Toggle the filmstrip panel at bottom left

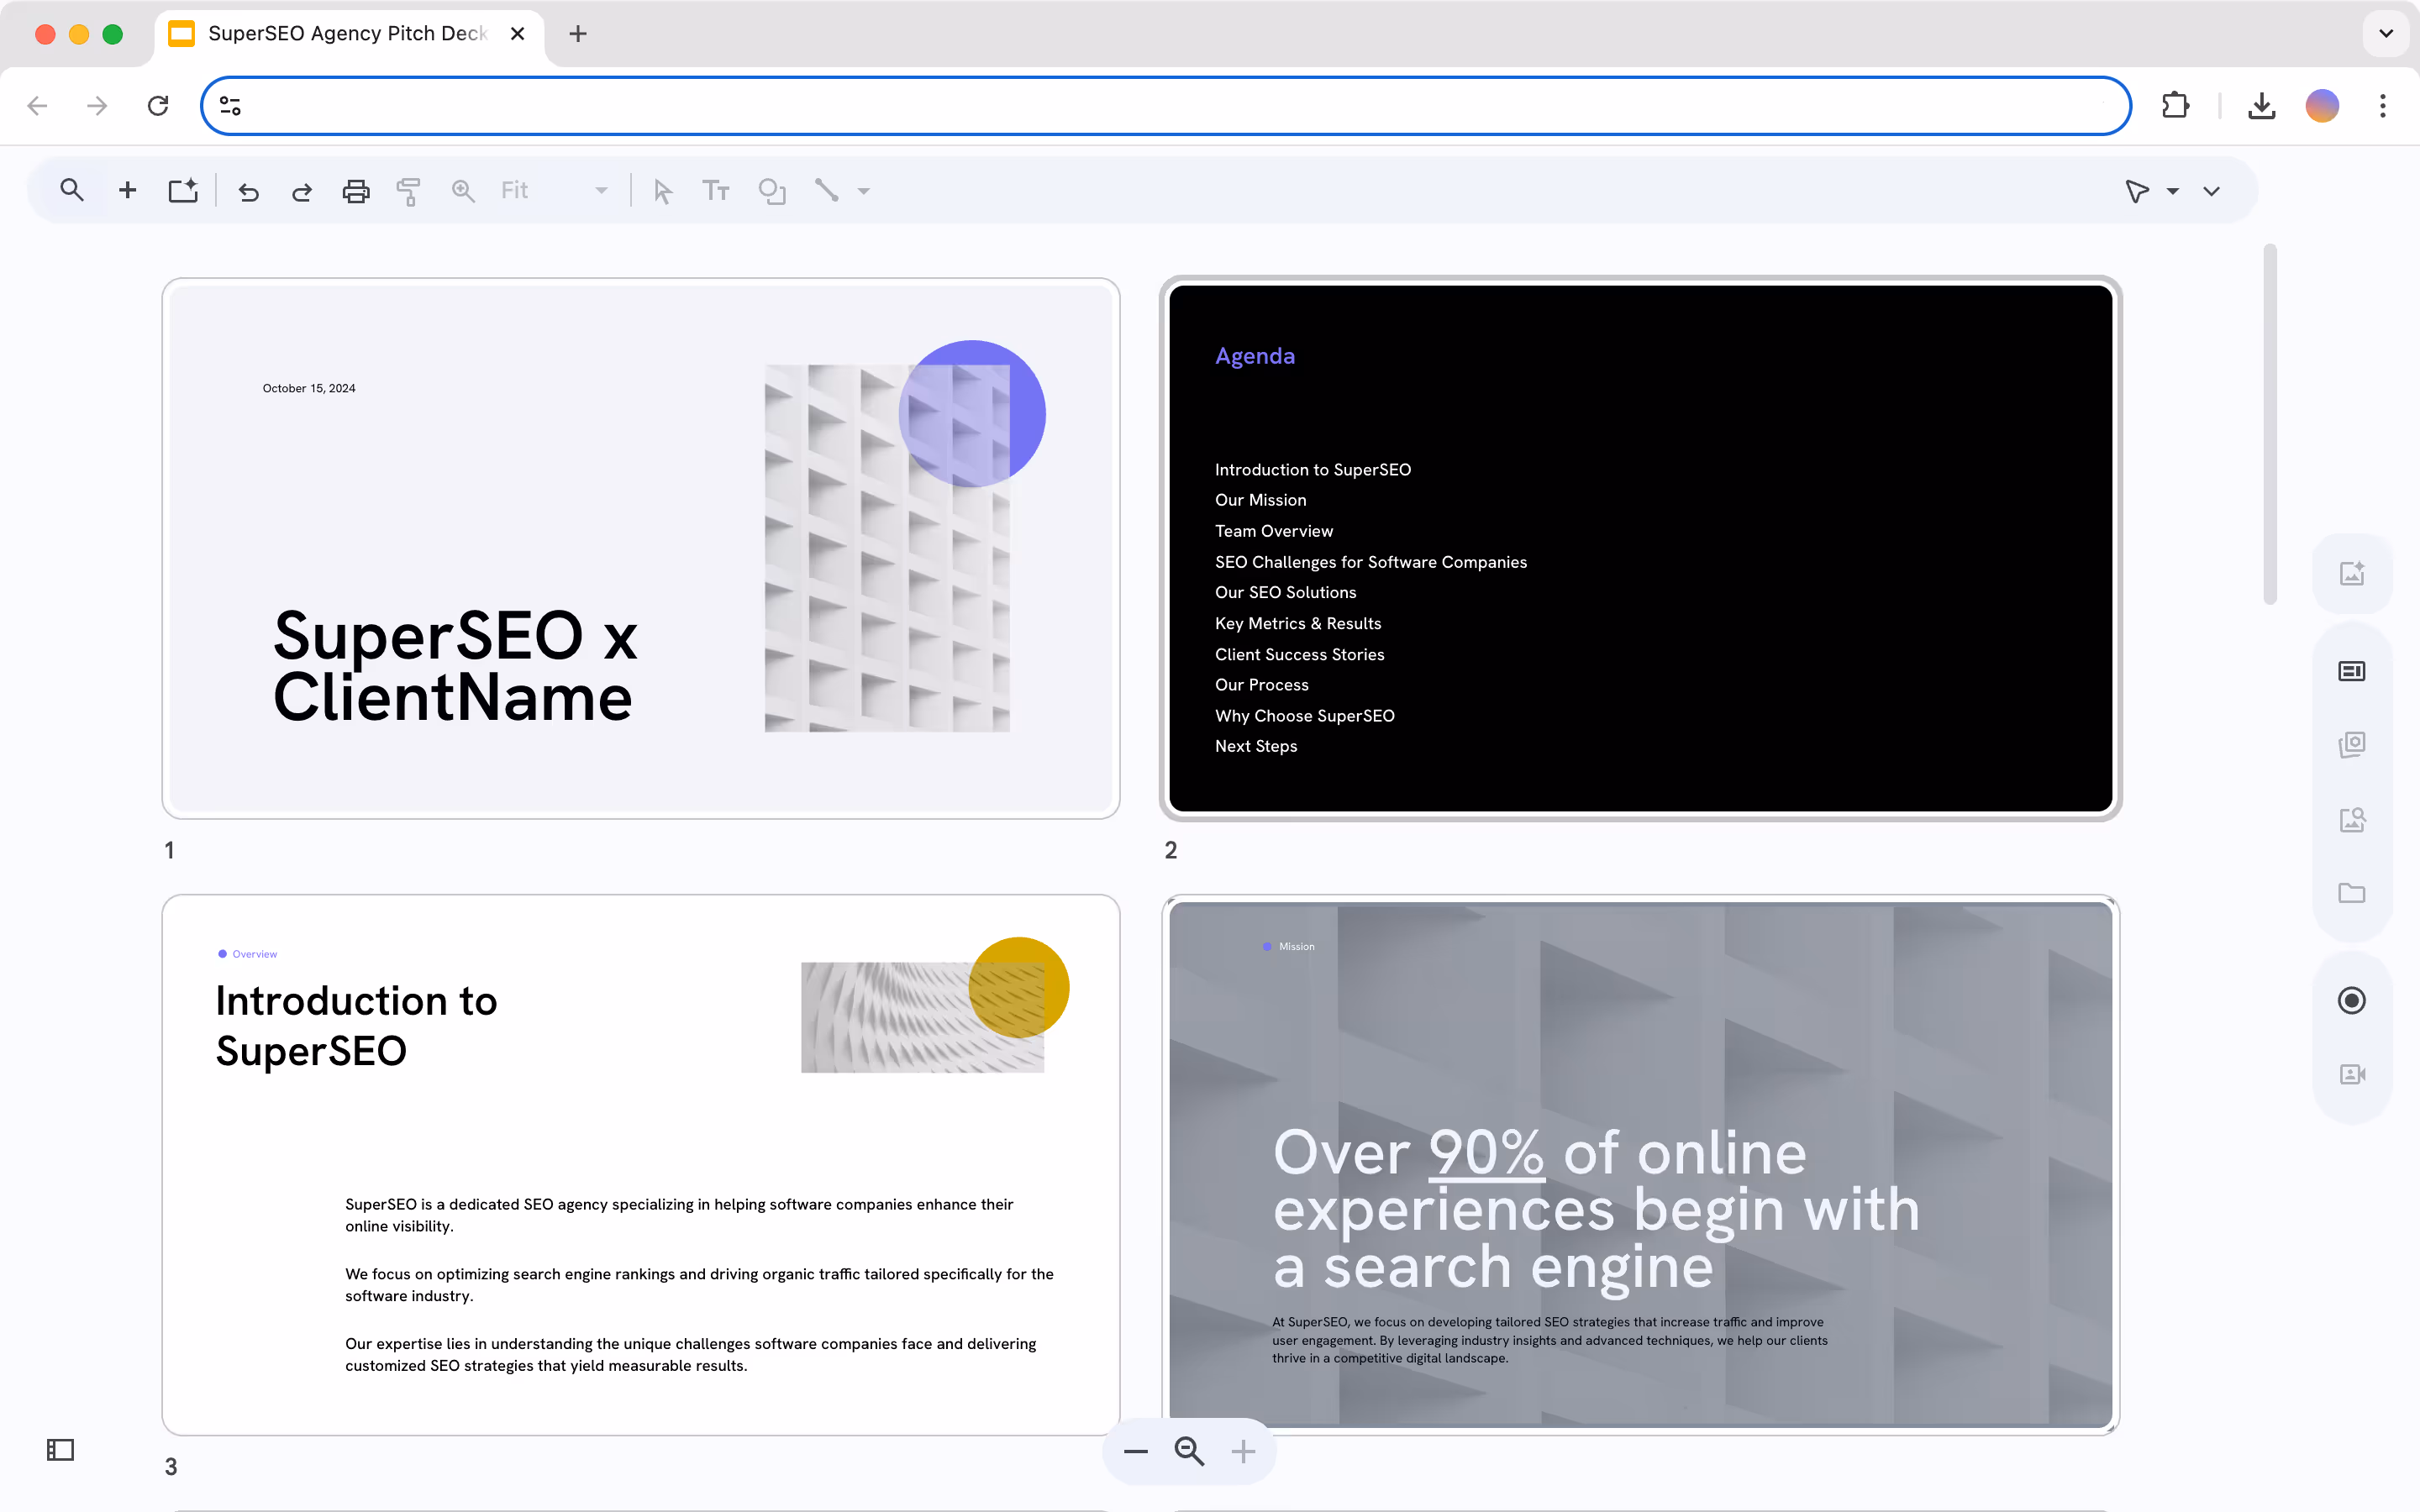[60, 1449]
